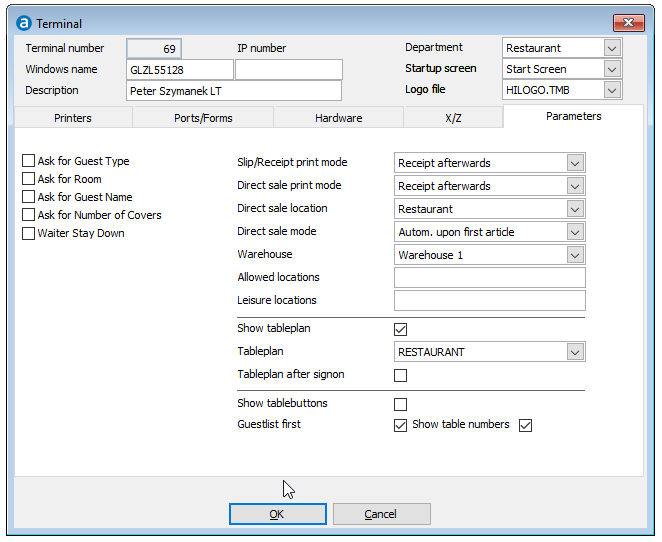The width and height of the screenshot is (662, 542).
Task: Enable Ask for Guest Type checkbox
Action: (28, 161)
